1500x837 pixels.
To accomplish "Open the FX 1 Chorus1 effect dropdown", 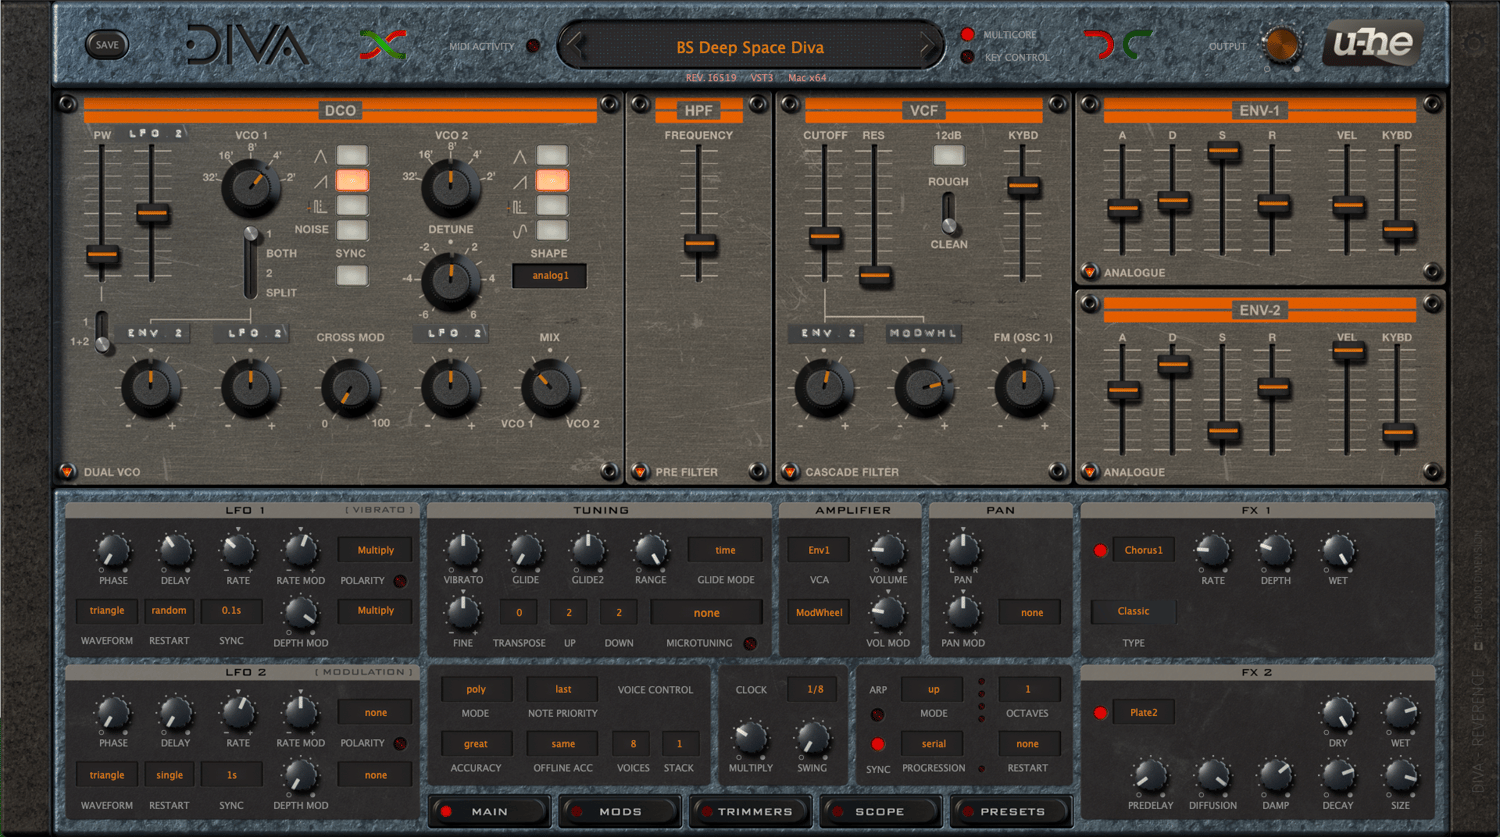I will (1143, 550).
